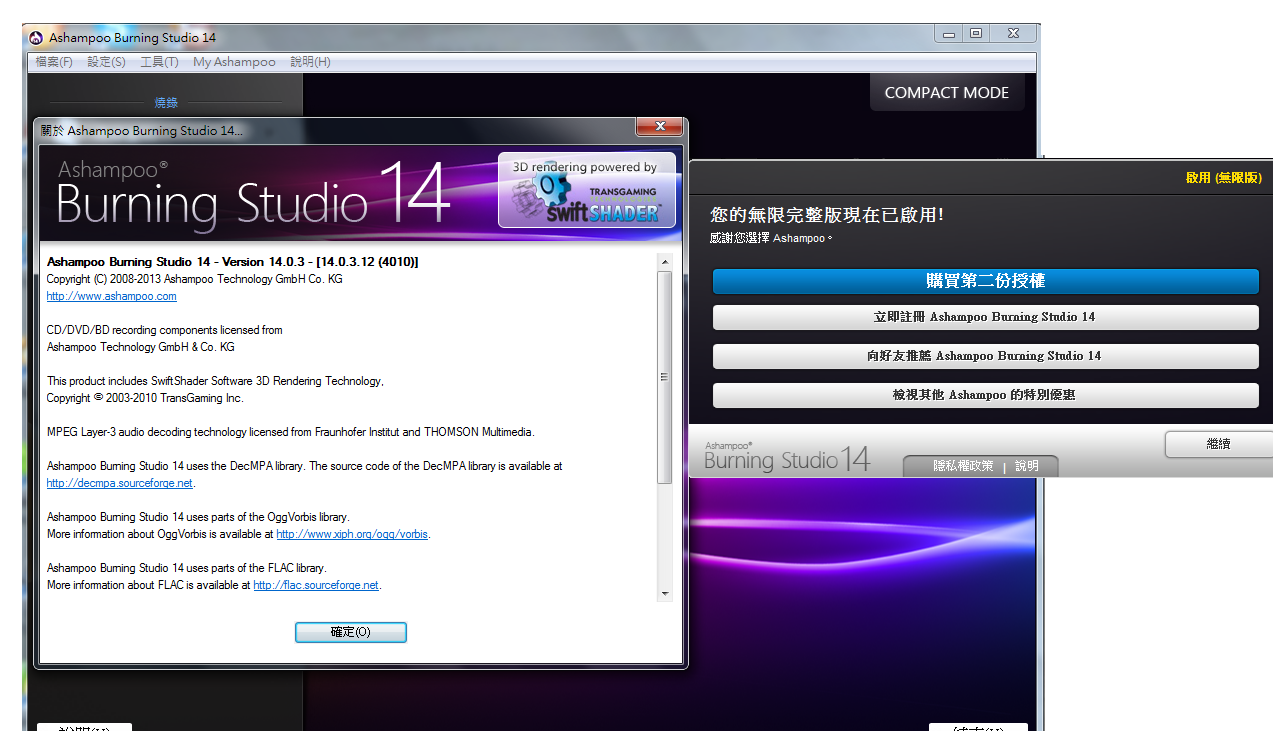Open the 說明(H) menu
Image resolution: width=1273 pixels, height=731 pixels.
point(310,62)
